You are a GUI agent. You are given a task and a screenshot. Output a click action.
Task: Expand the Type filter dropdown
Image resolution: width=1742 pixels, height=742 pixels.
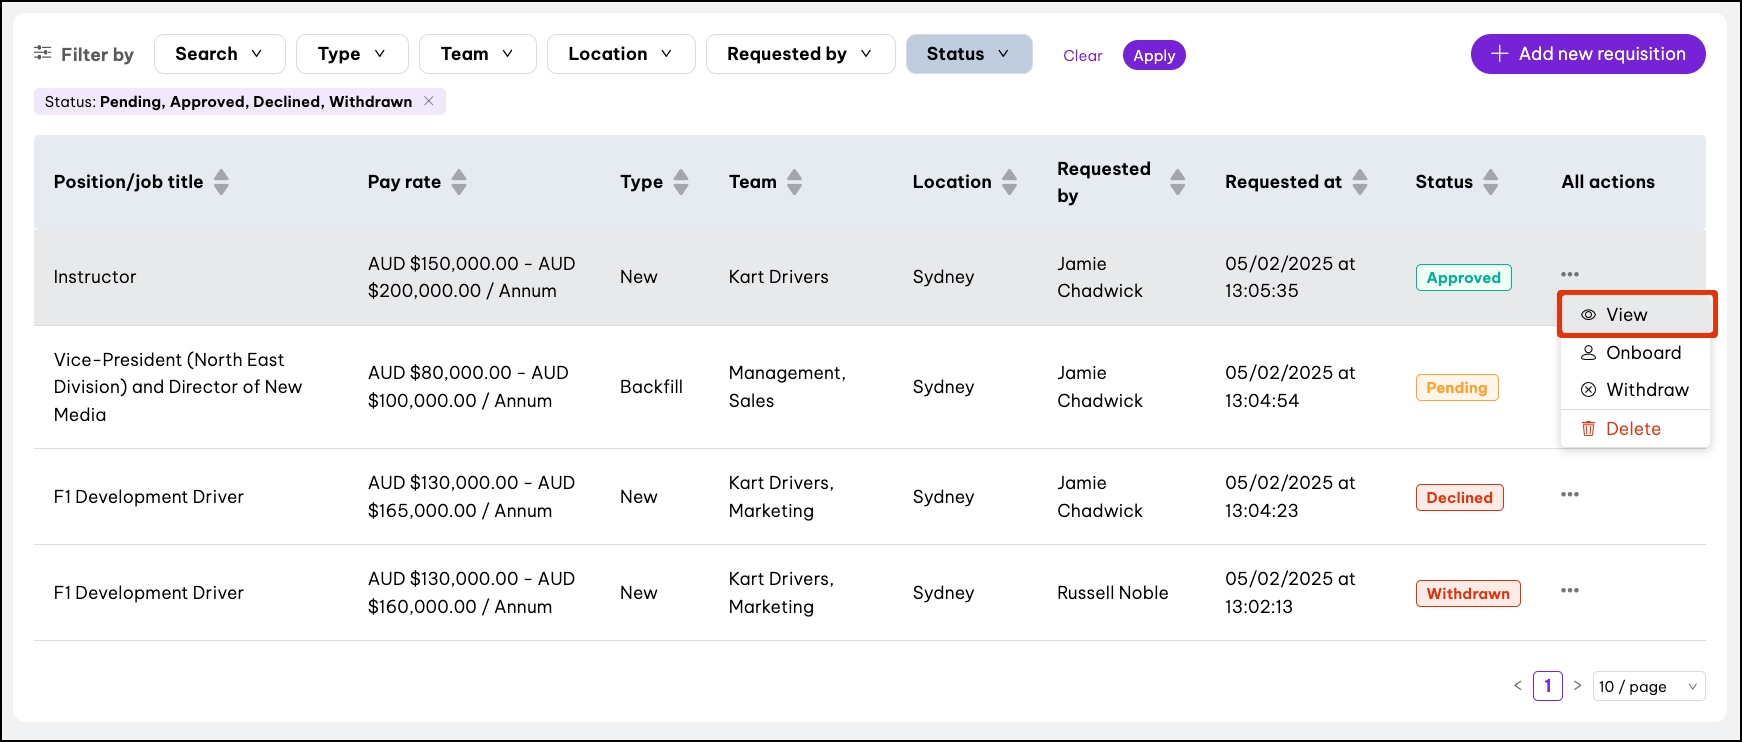pyautogui.click(x=352, y=54)
